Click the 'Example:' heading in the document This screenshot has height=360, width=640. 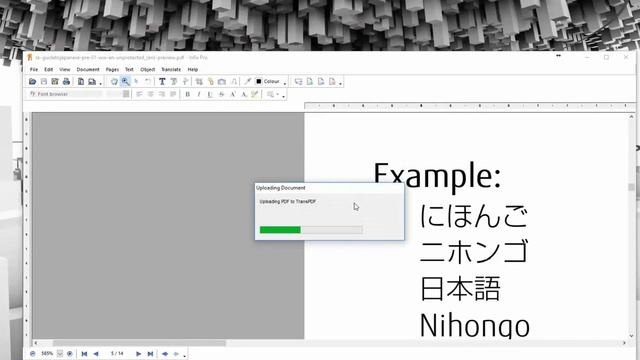pos(437,176)
